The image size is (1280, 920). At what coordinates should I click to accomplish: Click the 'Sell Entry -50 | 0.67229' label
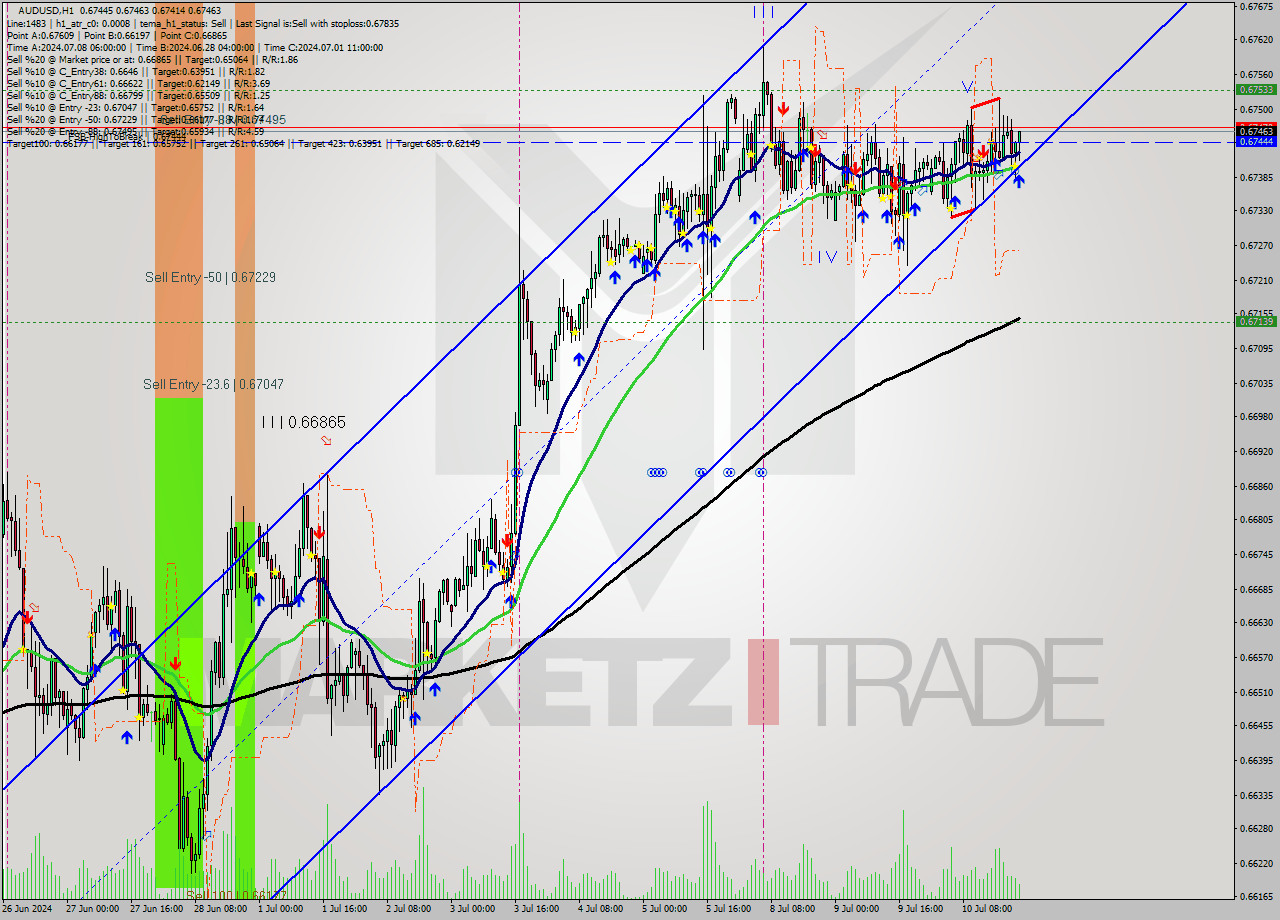pyautogui.click(x=210, y=277)
